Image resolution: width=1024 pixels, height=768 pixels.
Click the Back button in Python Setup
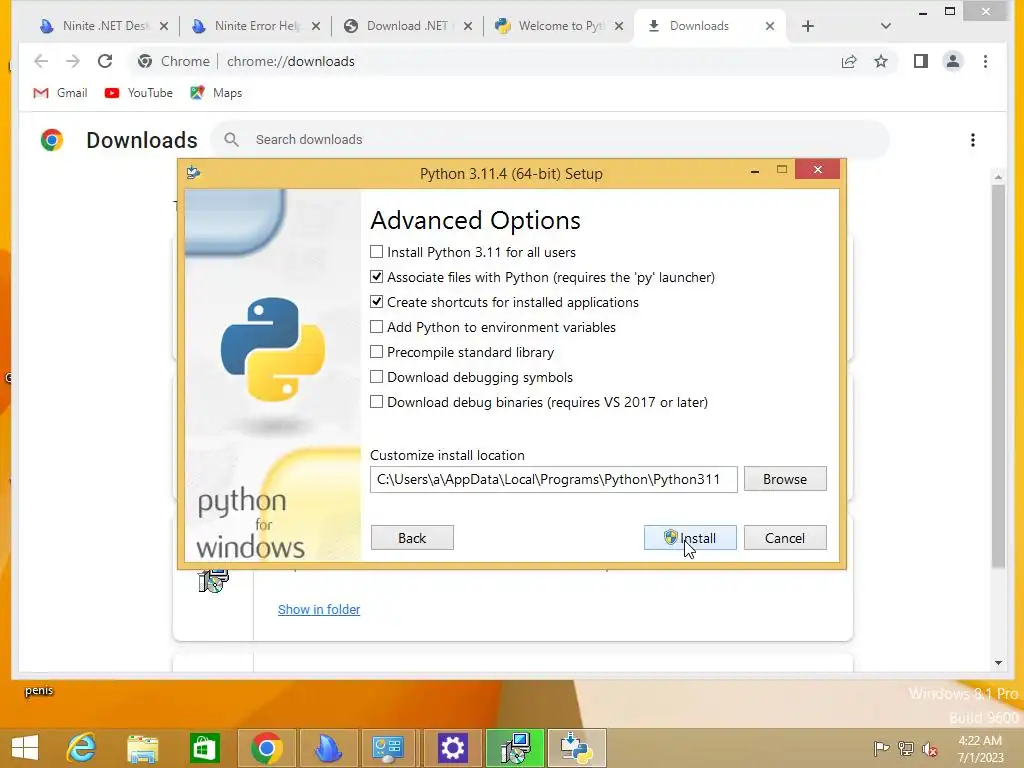pyautogui.click(x=412, y=537)
